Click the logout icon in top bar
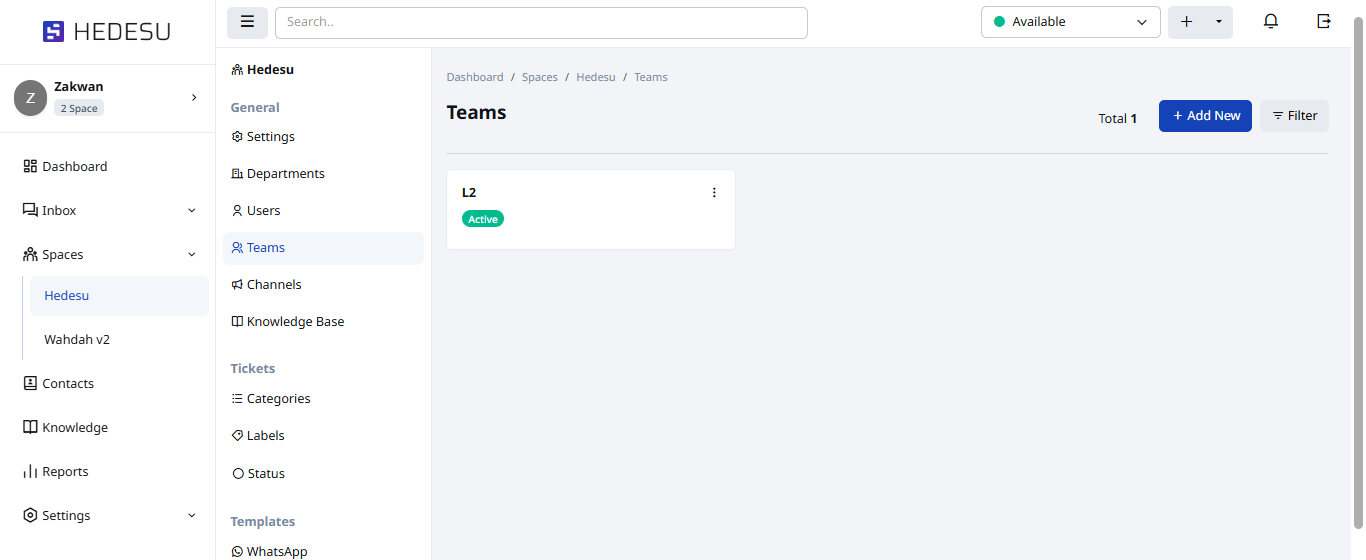 click(x=1324, y=22)
